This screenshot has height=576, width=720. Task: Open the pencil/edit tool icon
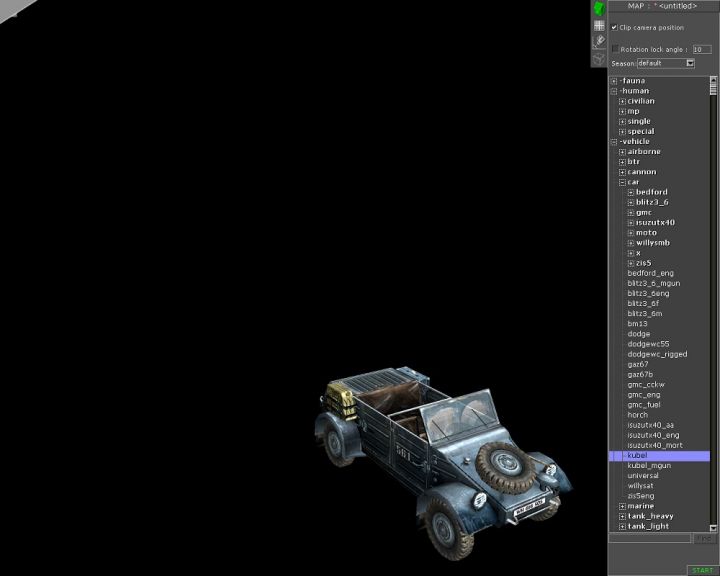pos(599,41)
